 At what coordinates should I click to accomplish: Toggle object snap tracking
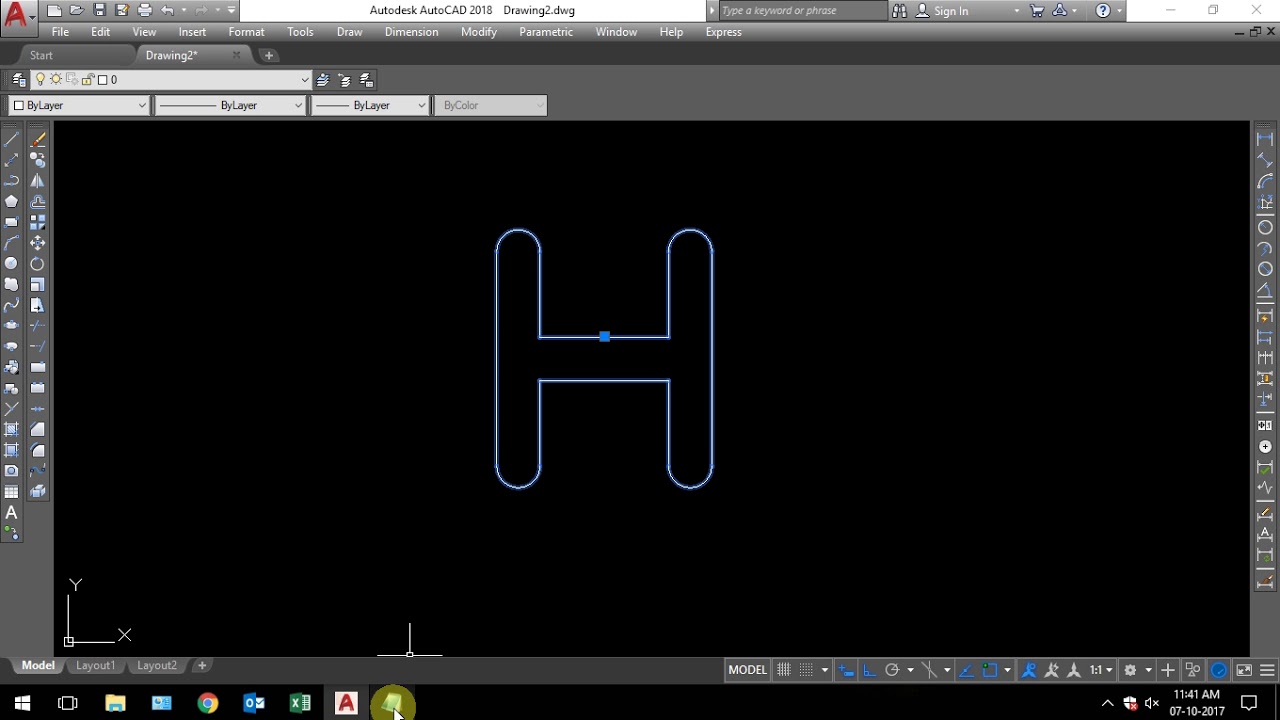tap(968, 670)
